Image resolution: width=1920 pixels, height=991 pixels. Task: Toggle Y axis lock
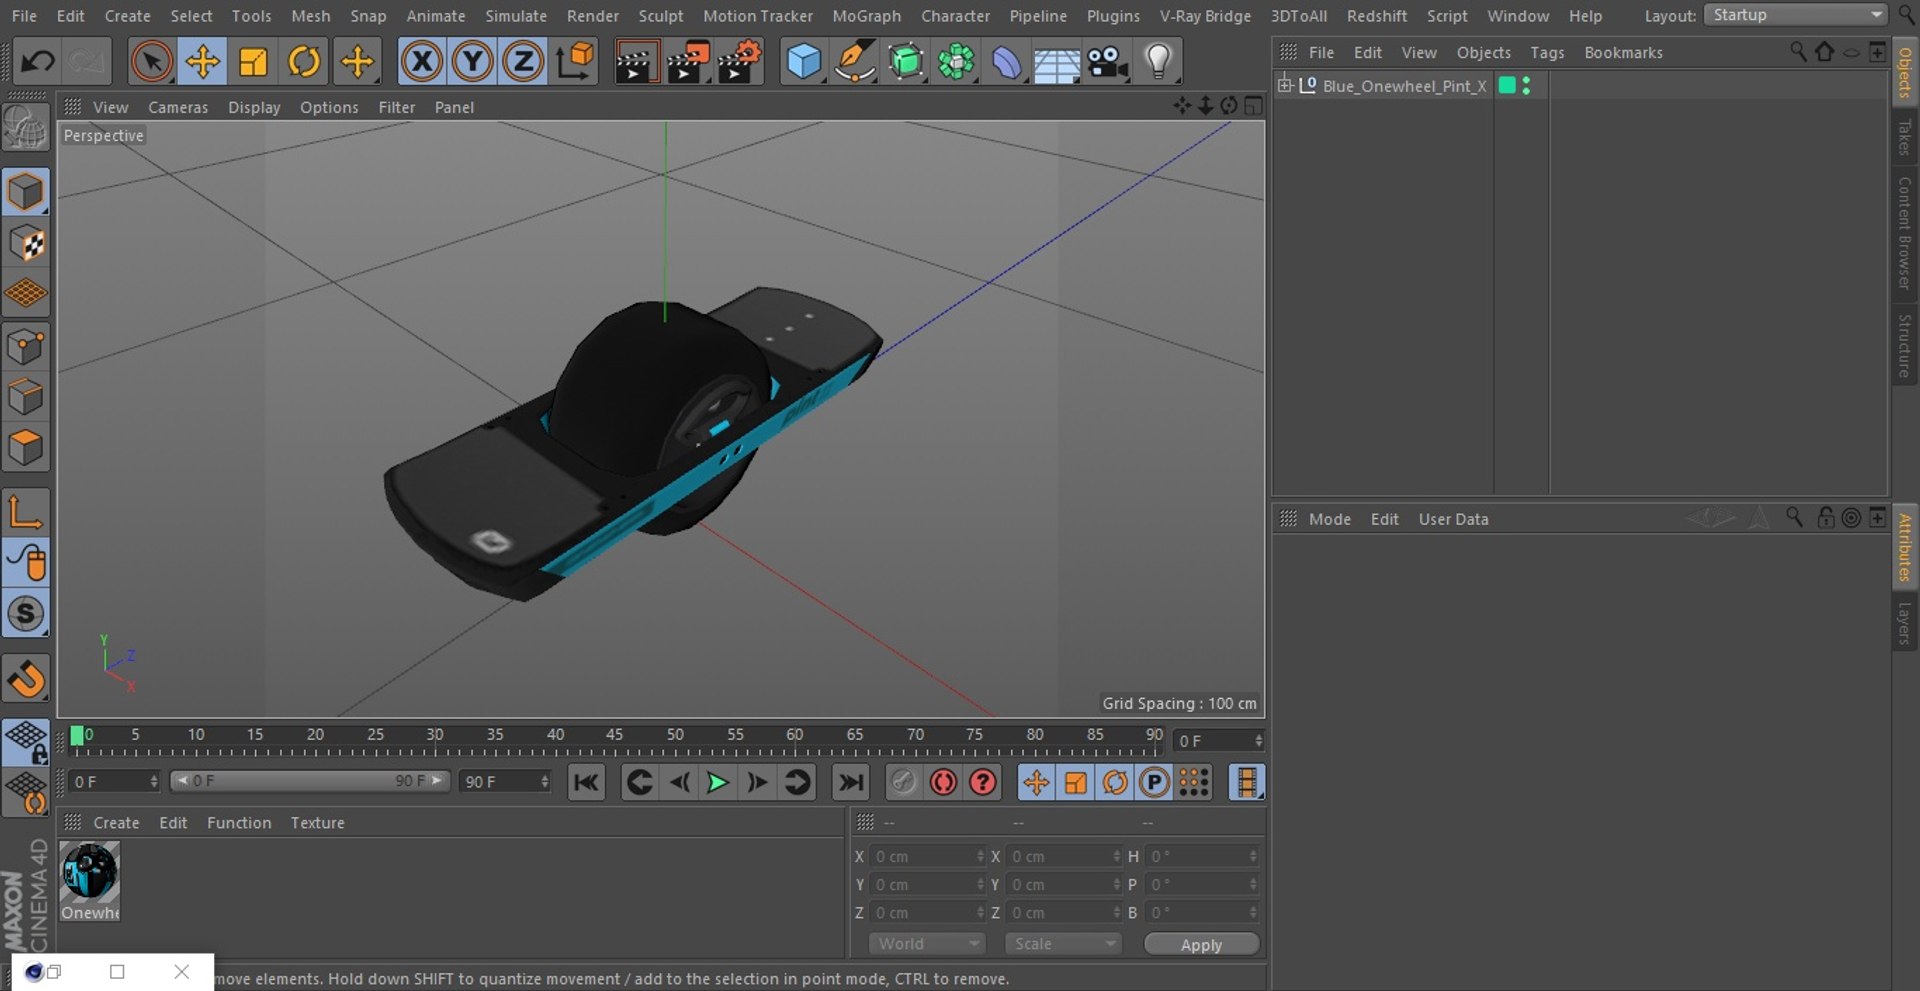[472, 62]
